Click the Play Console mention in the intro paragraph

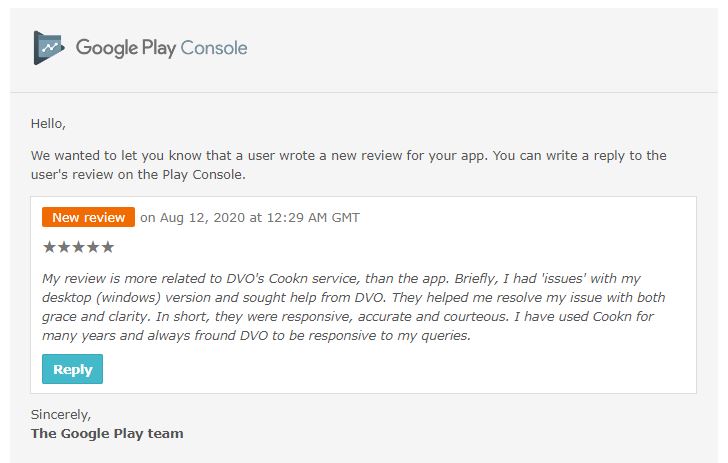[203, 175]
